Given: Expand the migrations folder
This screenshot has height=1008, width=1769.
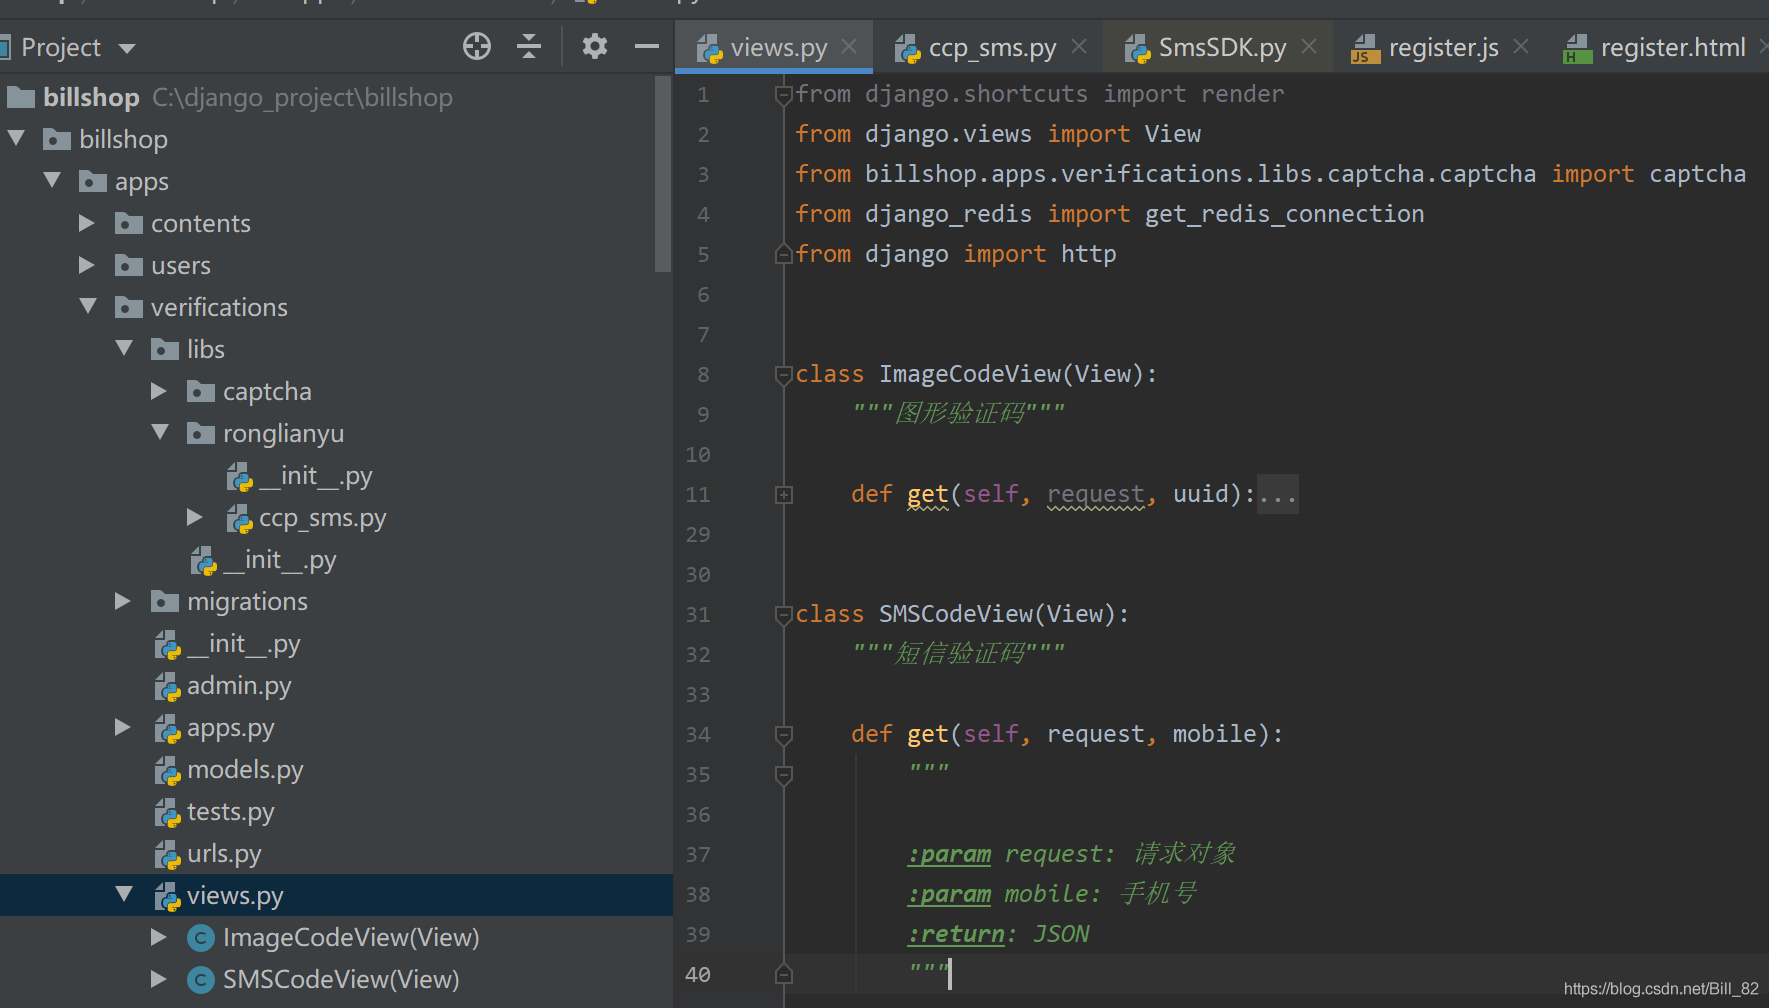Looking at the screenshot, I should point(123,601).
